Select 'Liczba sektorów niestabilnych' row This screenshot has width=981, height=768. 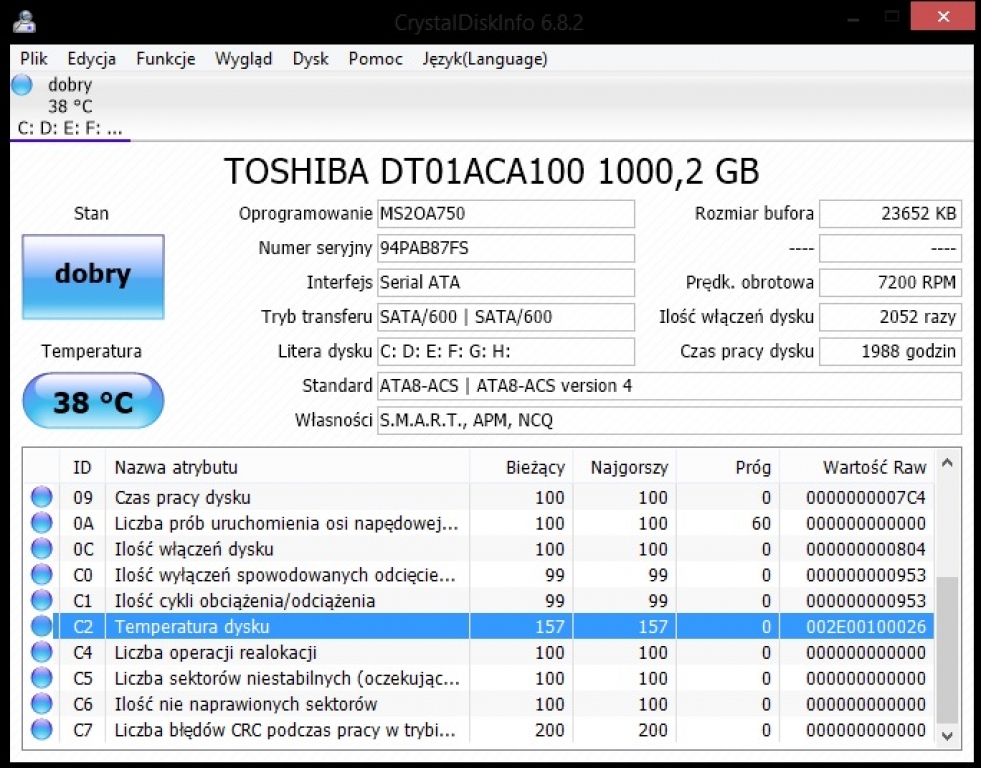point(479,678)
